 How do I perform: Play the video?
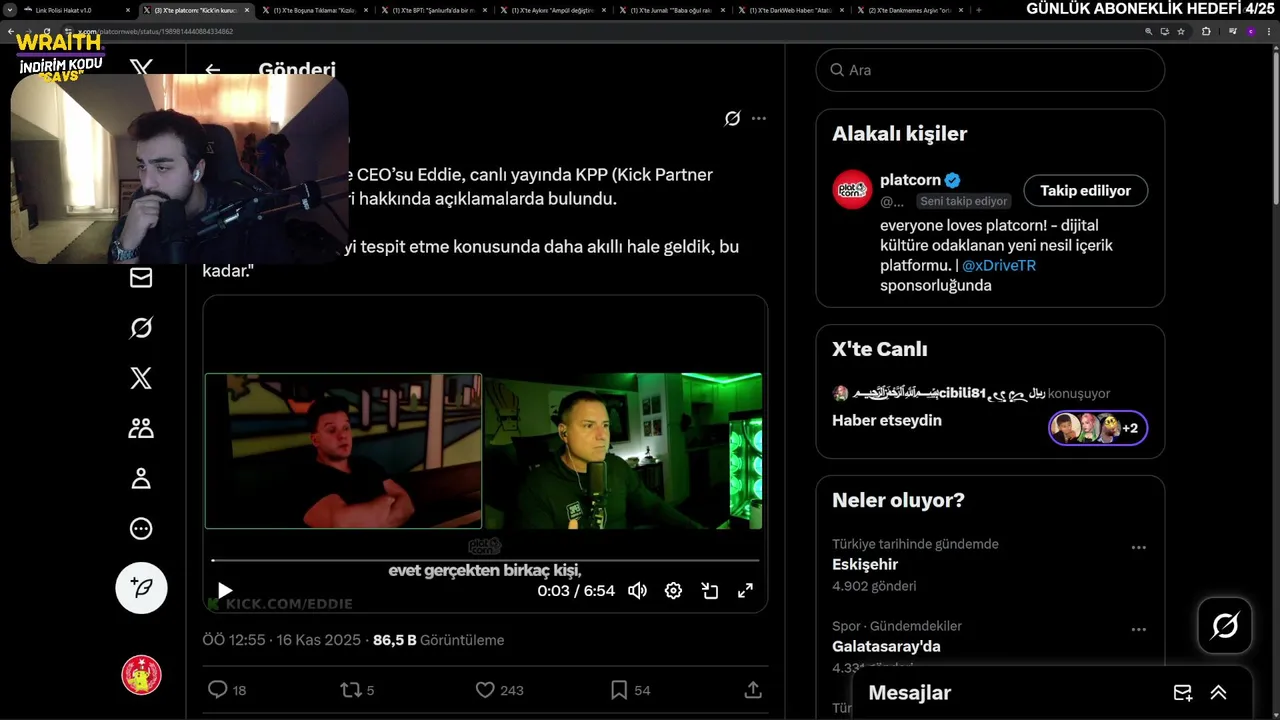coord(225,591)
